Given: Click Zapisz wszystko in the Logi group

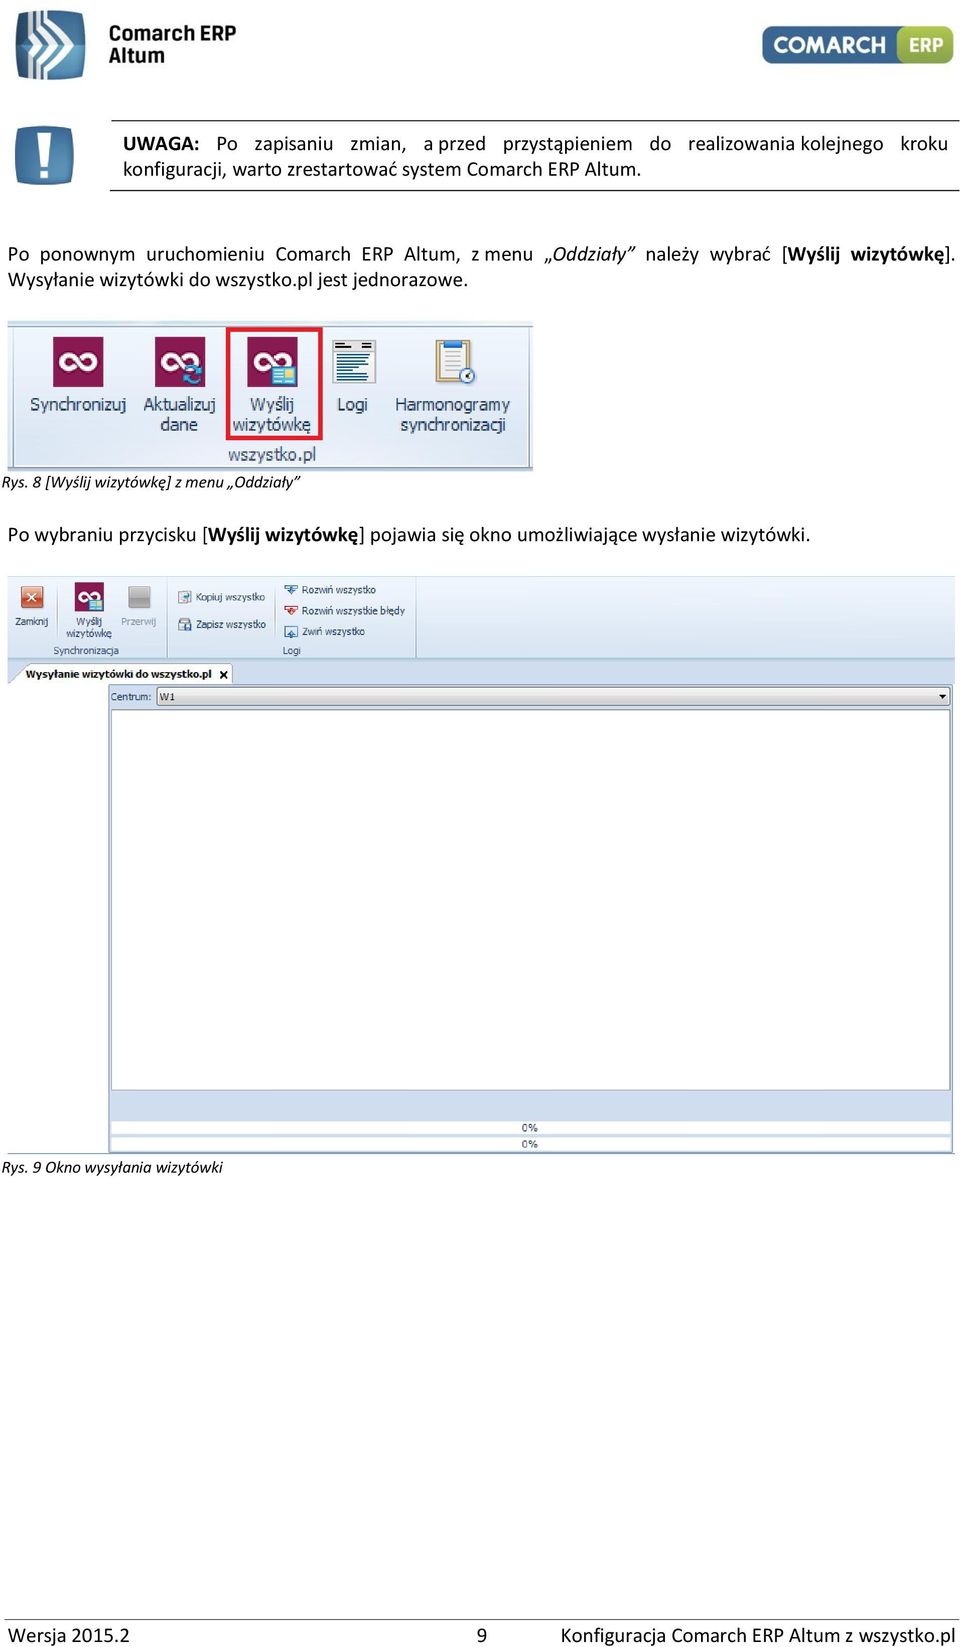Looking at the screenshot, I should pyautogui.click(x=222, y=624).
